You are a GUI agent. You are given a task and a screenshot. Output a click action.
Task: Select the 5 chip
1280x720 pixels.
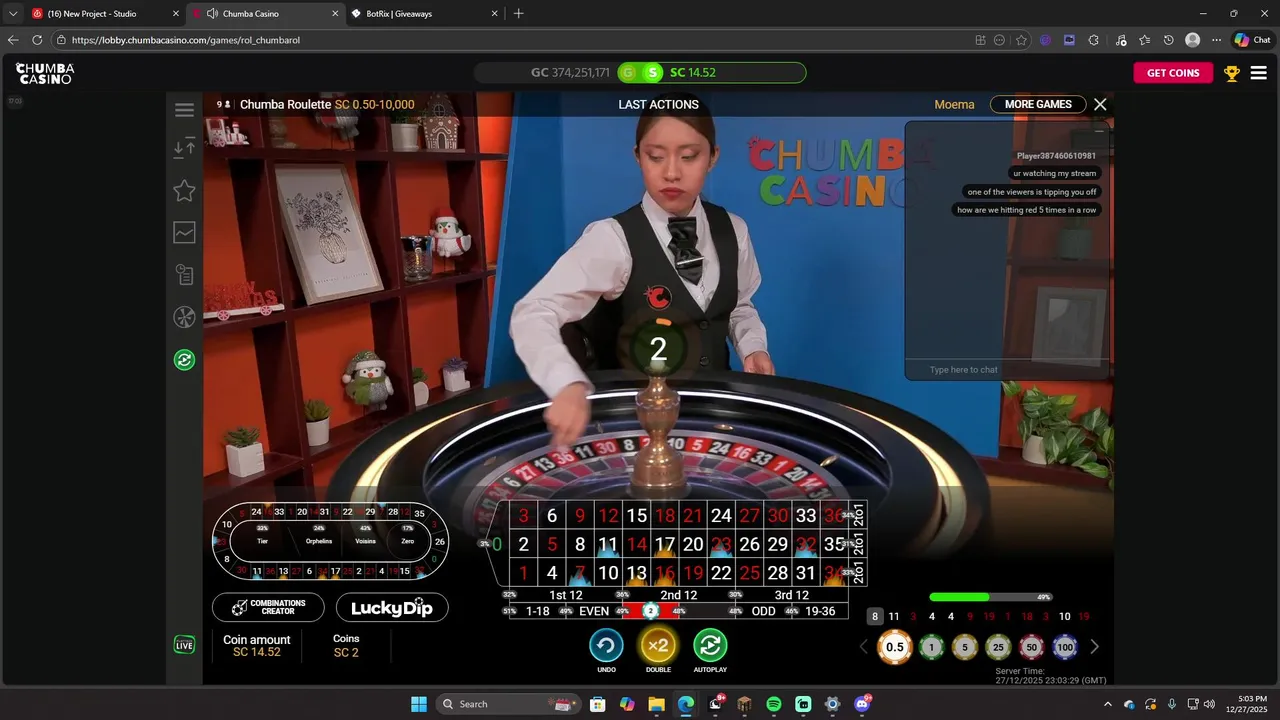click(965, 647)
